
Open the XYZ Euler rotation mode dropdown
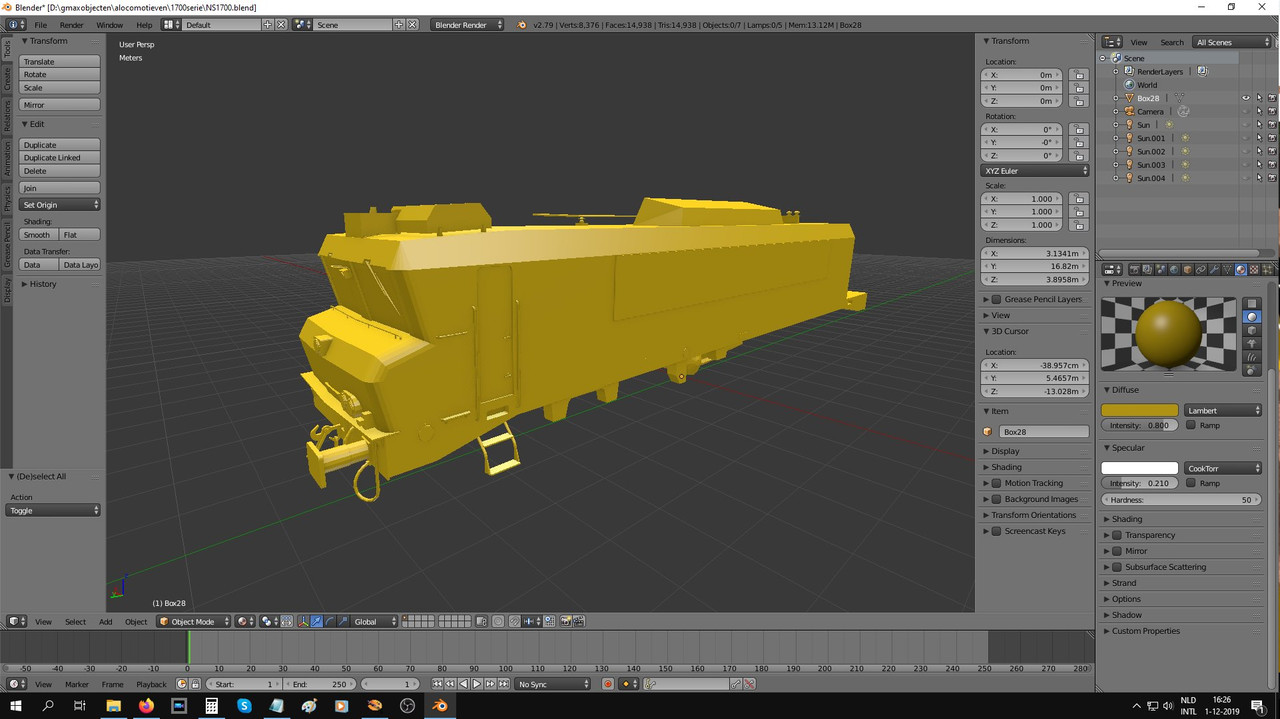[1035, 171]
